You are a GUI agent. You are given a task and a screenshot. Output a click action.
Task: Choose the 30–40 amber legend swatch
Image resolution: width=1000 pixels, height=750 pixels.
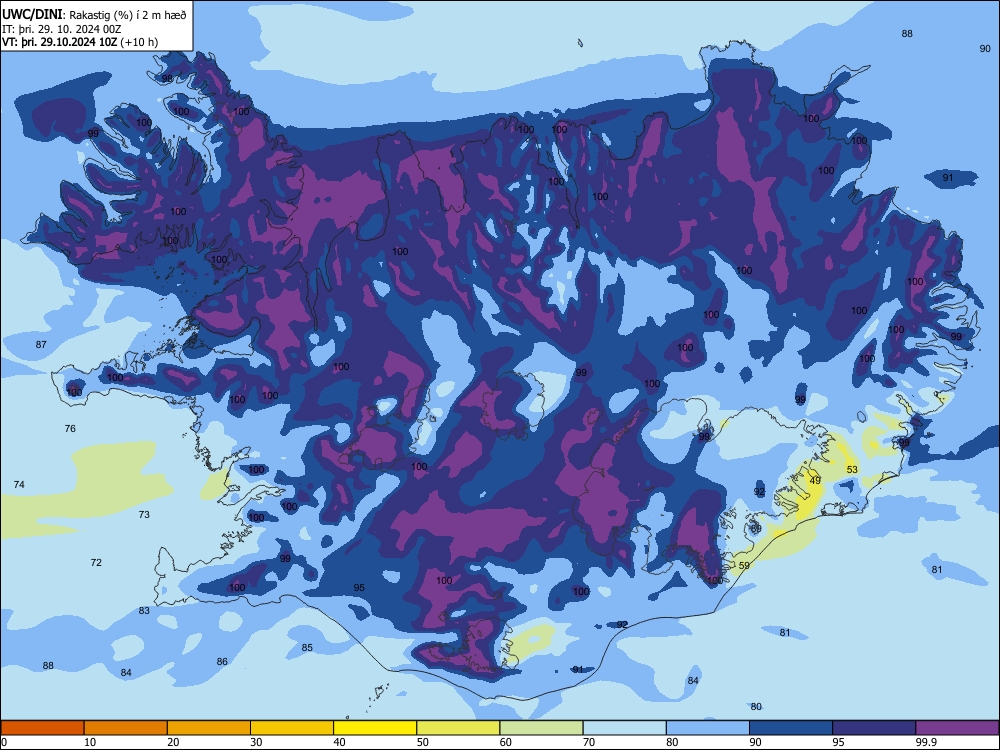pyautogui.click(x=292, y=728)
